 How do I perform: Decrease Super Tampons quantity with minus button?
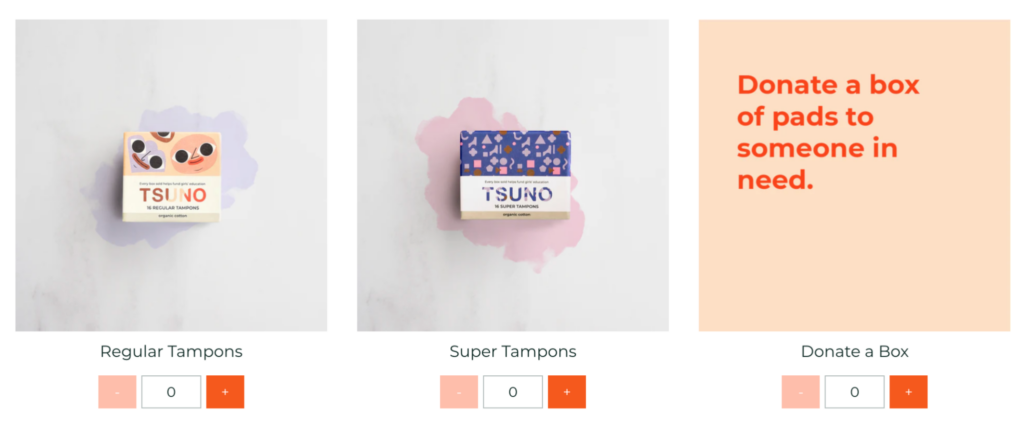[x=459, y=392]
